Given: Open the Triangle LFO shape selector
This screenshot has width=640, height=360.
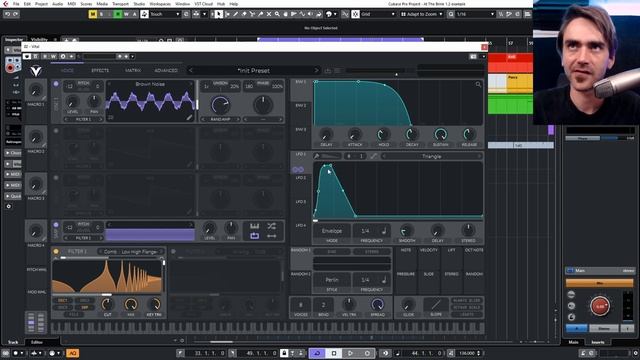Looking at the screenshot, I should pos(431,156).
